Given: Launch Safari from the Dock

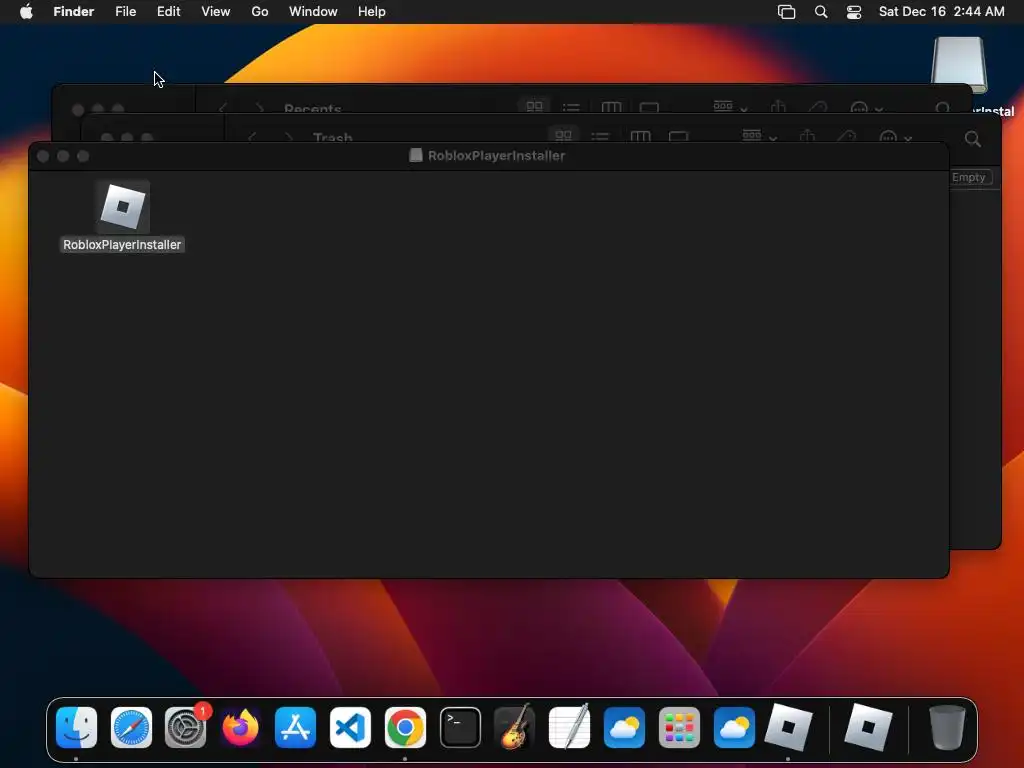Looking at the screenshot, I should point(131,727).
